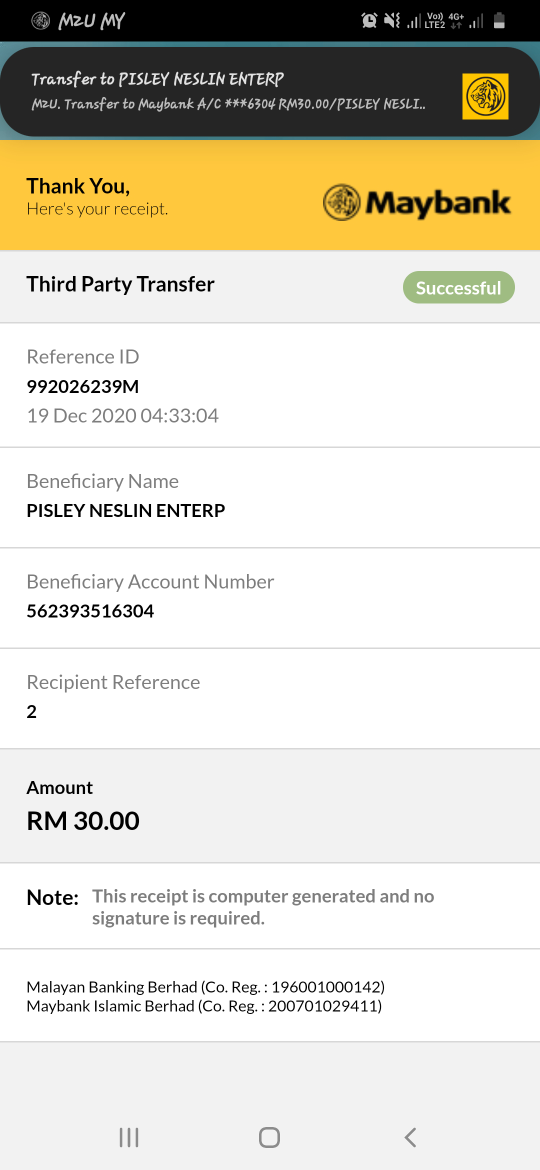Tap the Android recent apps icon

tap(129, 1137)
